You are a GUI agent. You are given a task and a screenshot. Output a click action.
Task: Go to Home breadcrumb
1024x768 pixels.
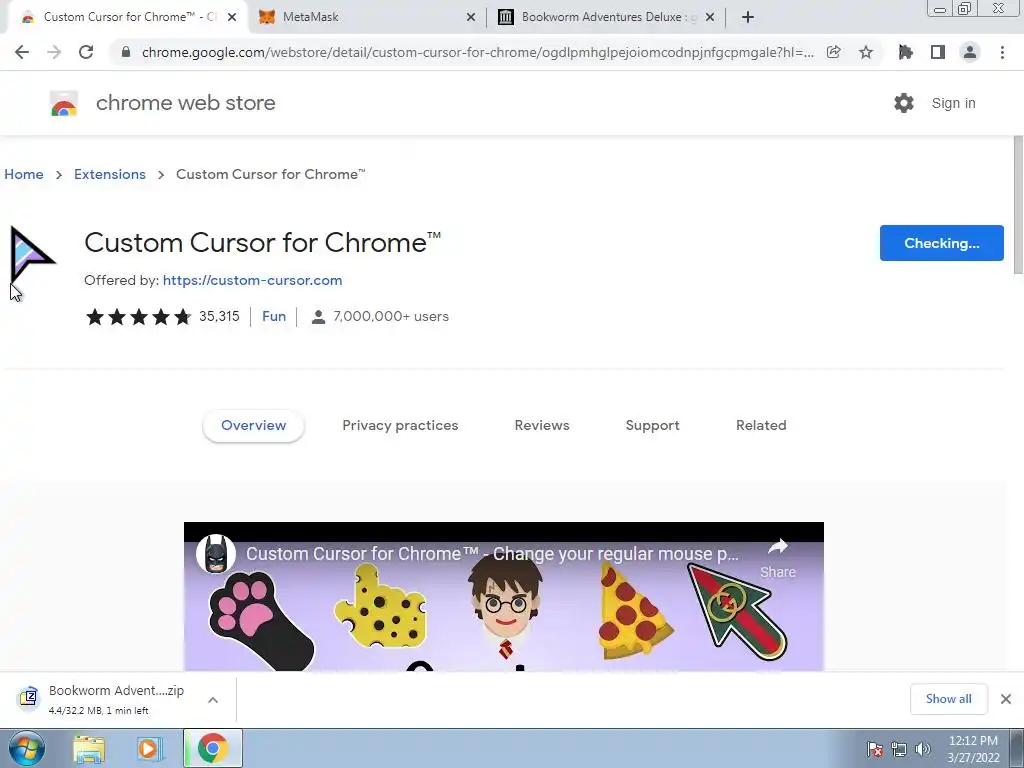point(24,174)
